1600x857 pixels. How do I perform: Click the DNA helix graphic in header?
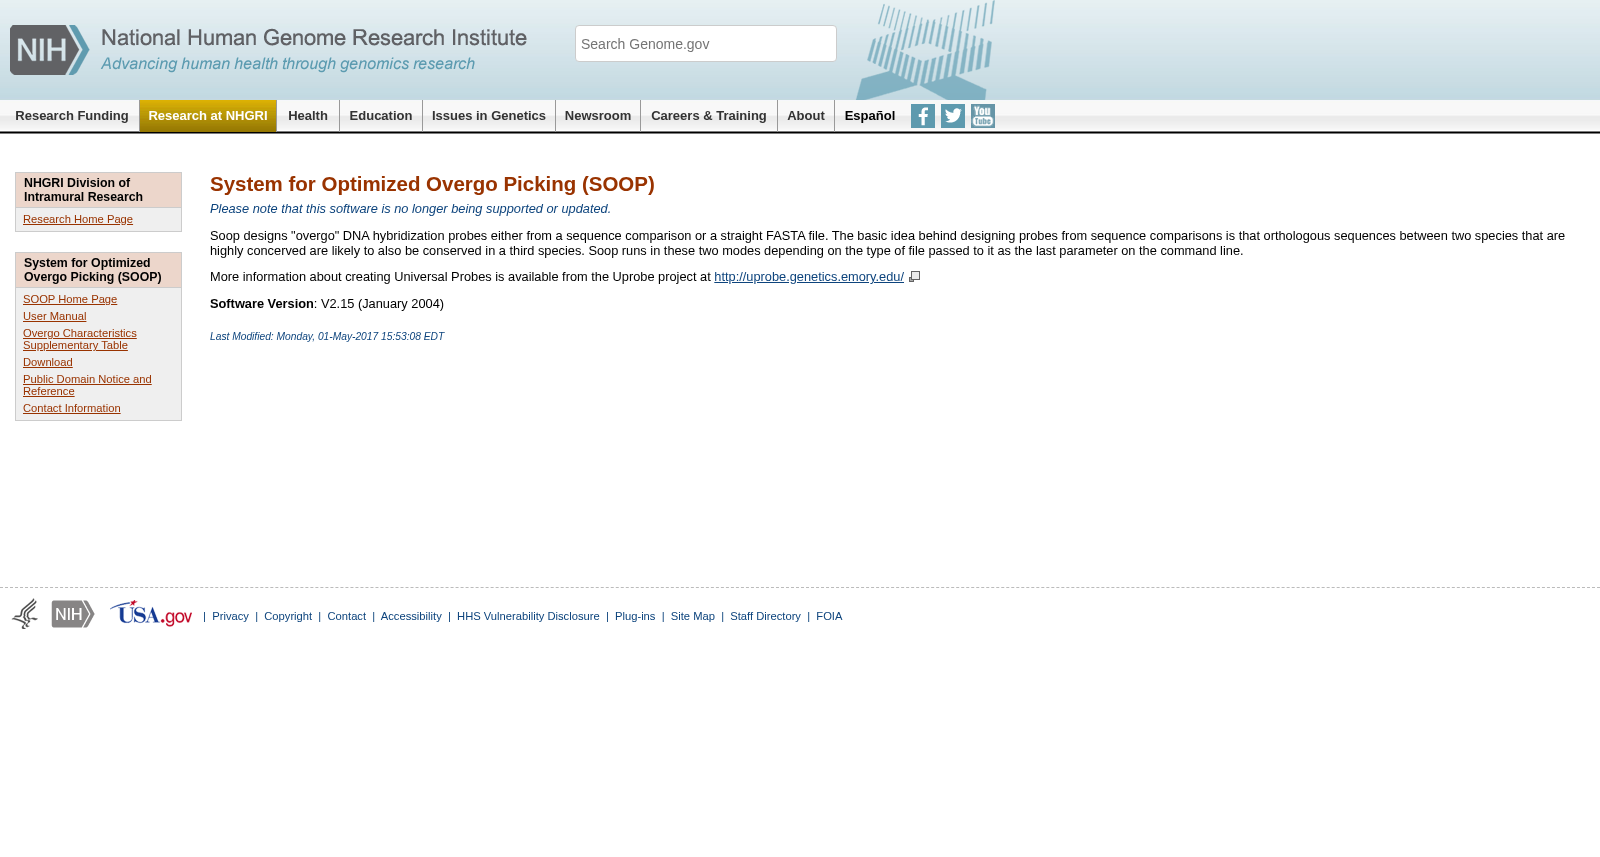tap(926, 50)
